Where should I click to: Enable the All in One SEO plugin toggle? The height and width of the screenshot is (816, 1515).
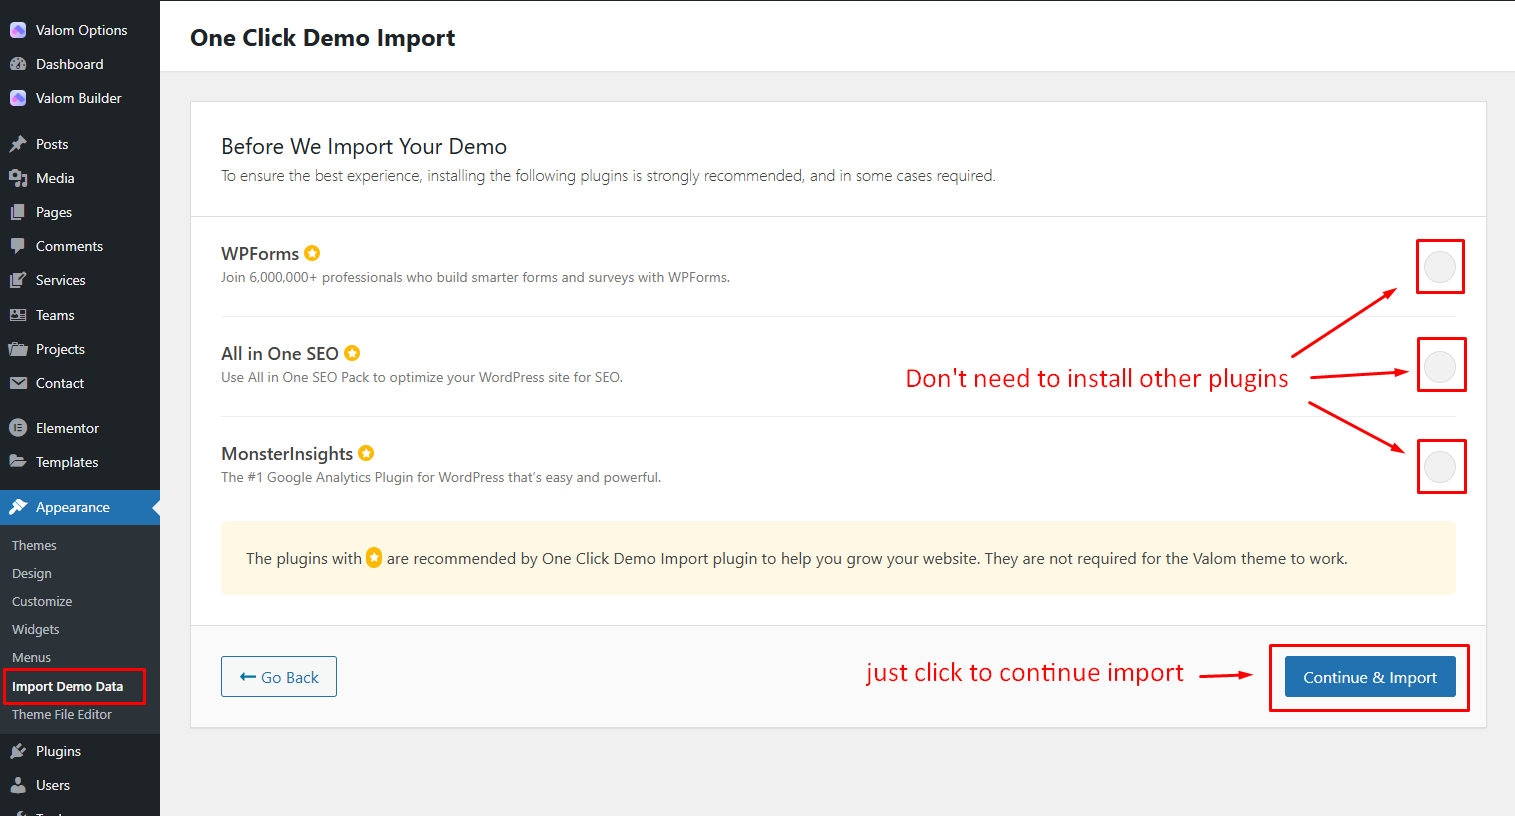coord(1439,366)
